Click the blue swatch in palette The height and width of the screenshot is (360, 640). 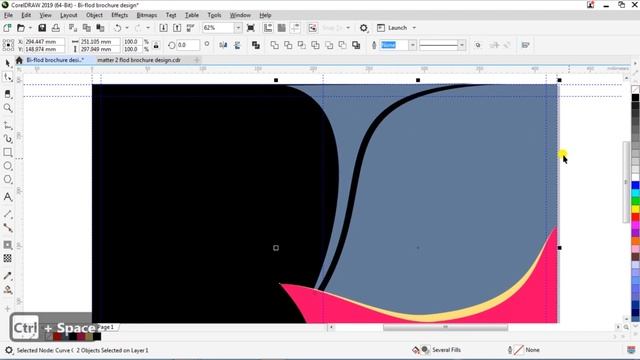pyautogui.click(x=636, y=186)
